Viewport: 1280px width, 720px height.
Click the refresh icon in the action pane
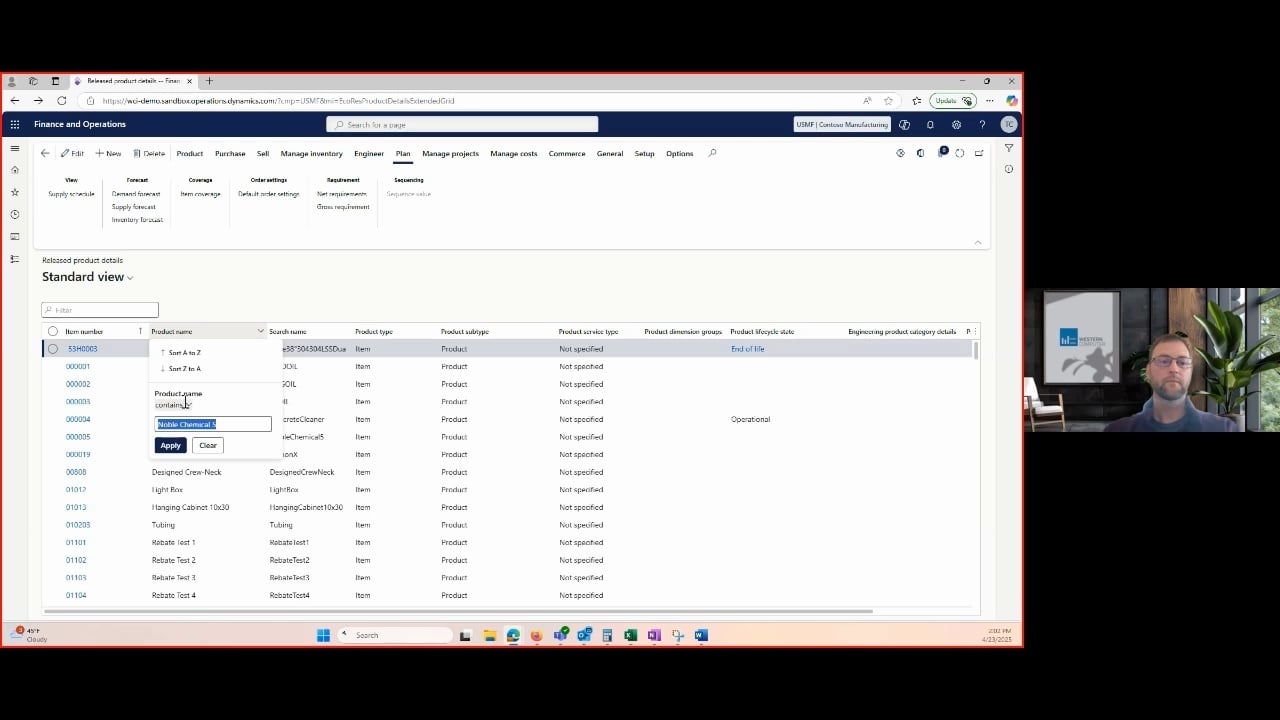click(x=960, y=153)
